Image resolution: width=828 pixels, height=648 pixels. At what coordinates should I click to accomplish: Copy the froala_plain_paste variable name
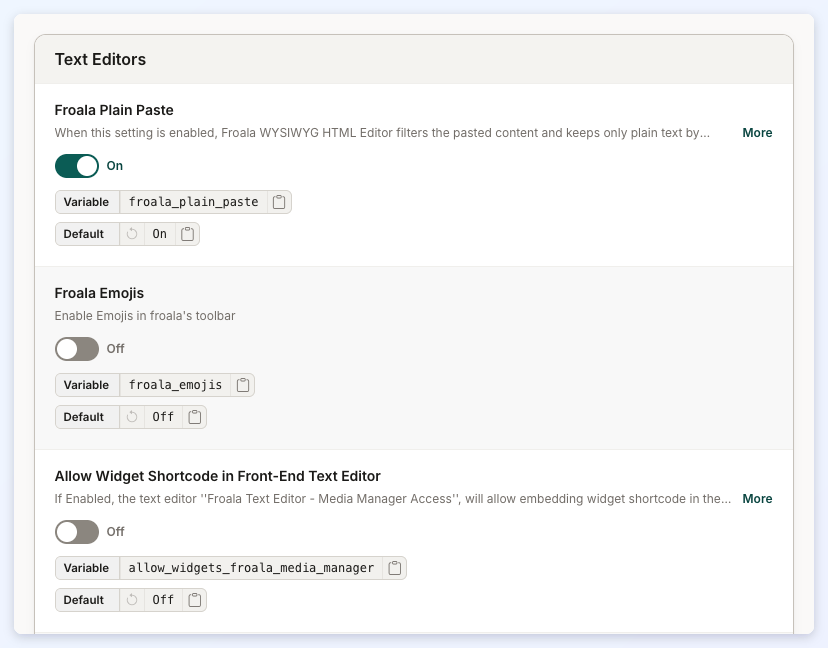click(279, 202)
